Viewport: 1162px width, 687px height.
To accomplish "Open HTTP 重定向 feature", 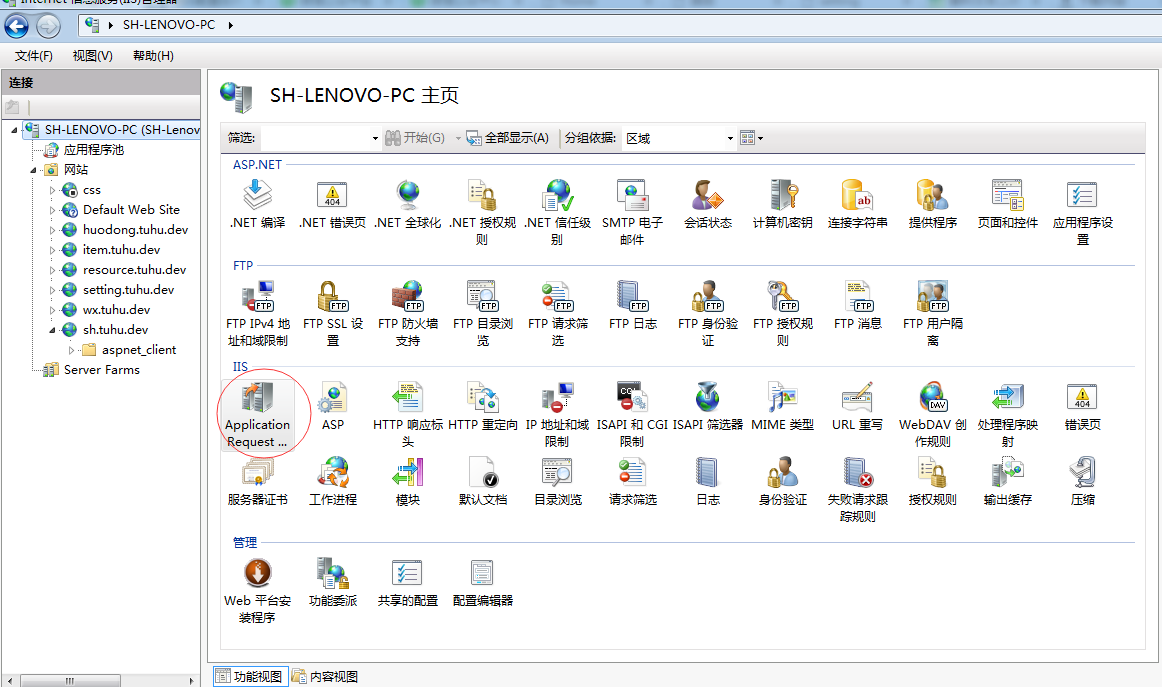I will (482, 406).
